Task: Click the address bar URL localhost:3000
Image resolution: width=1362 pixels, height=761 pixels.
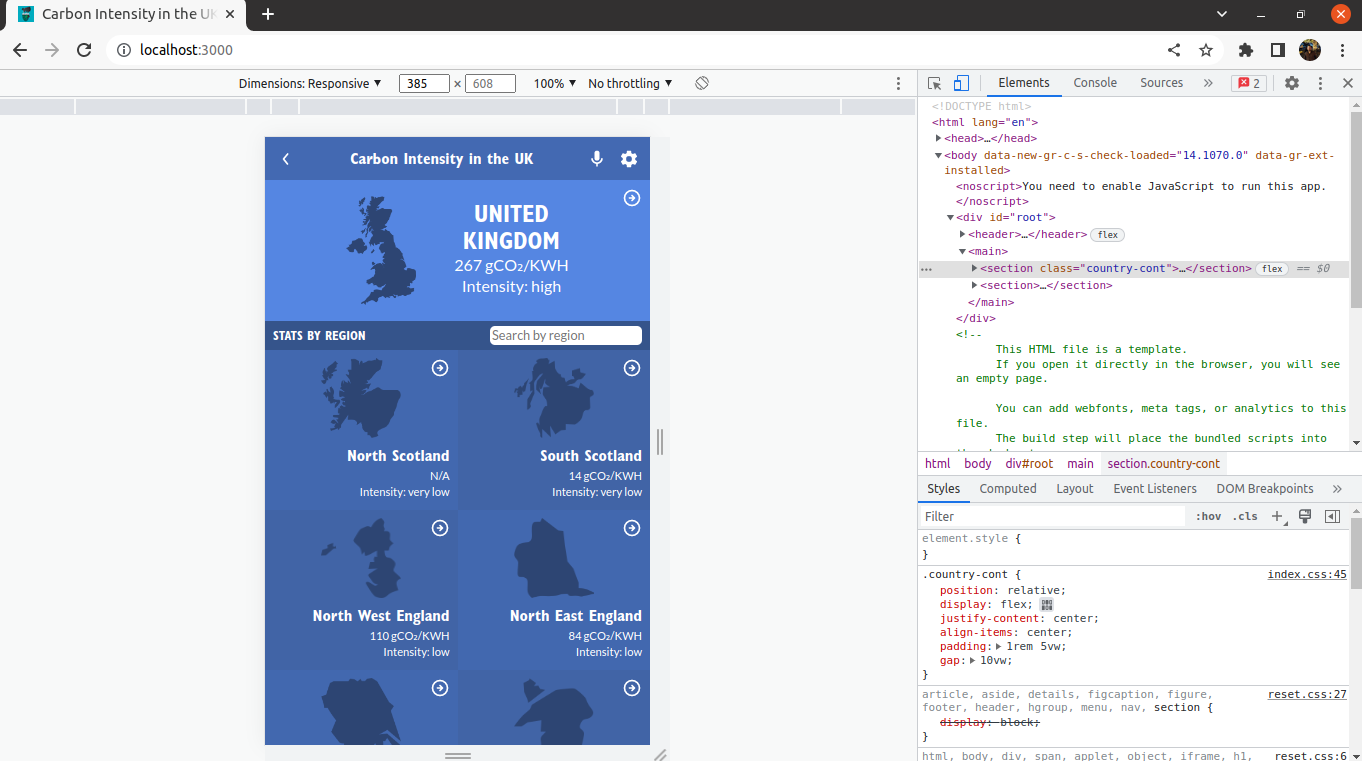Action: (186, 50)
